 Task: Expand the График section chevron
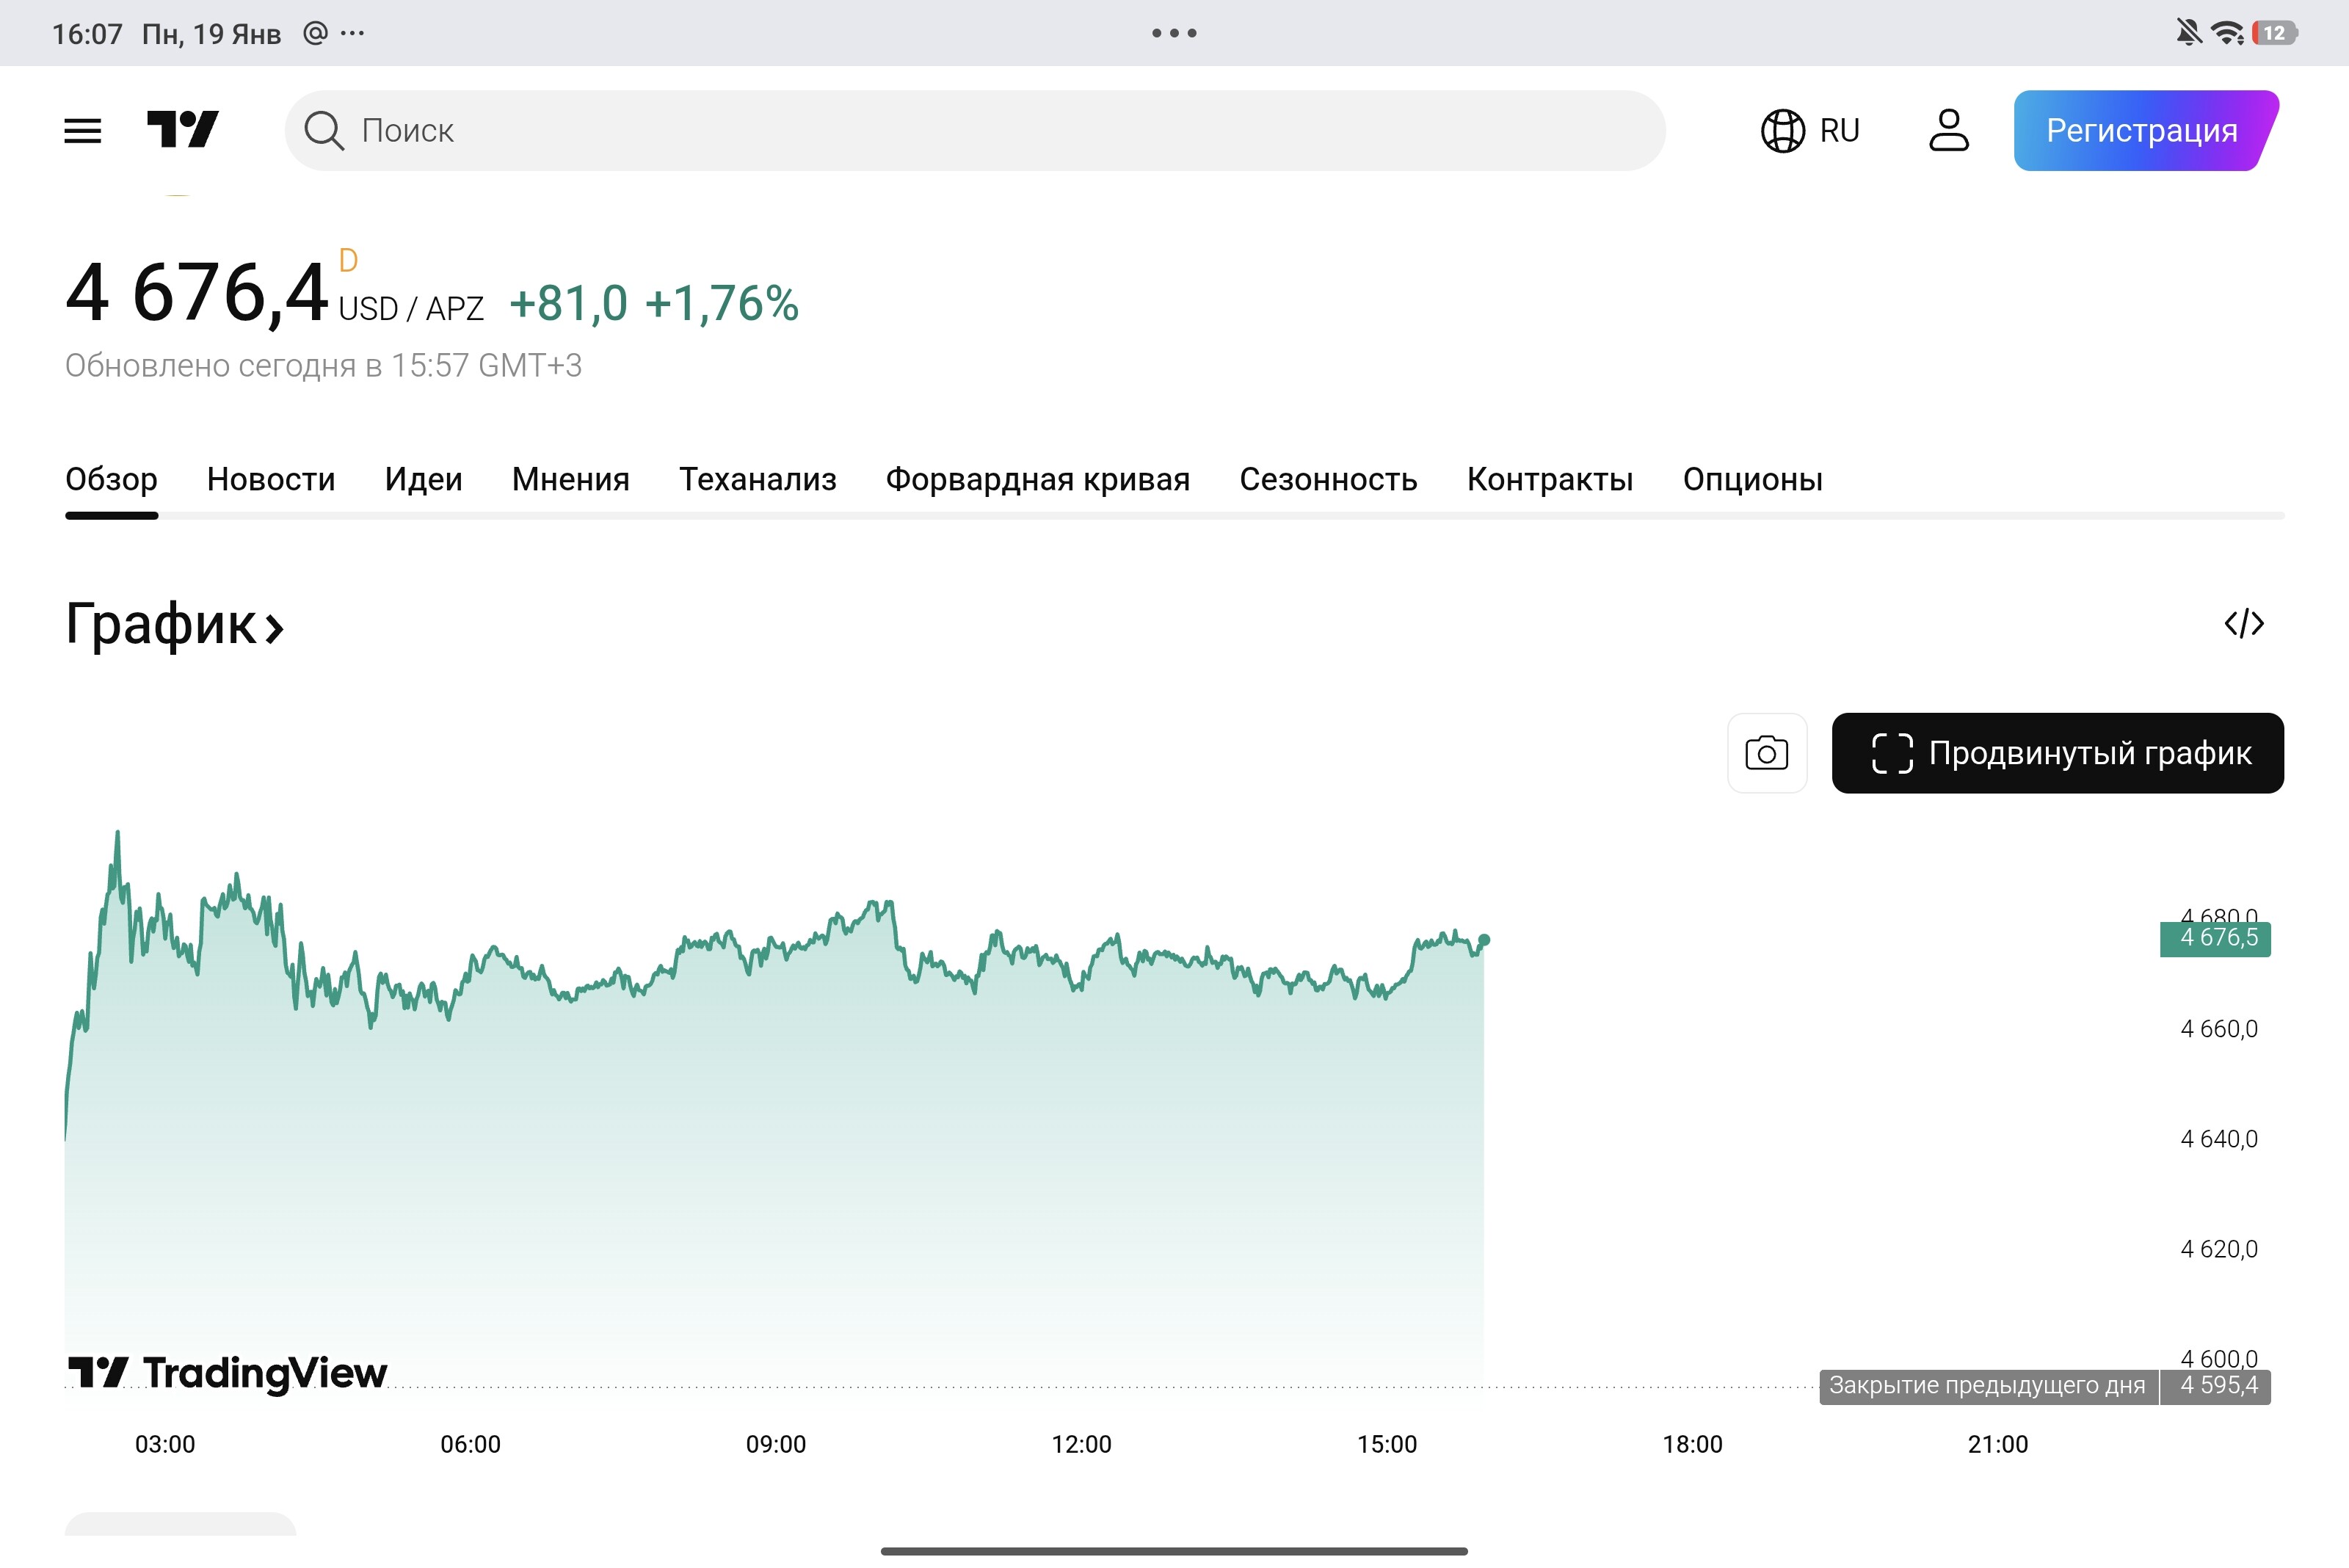coord(274,628)
